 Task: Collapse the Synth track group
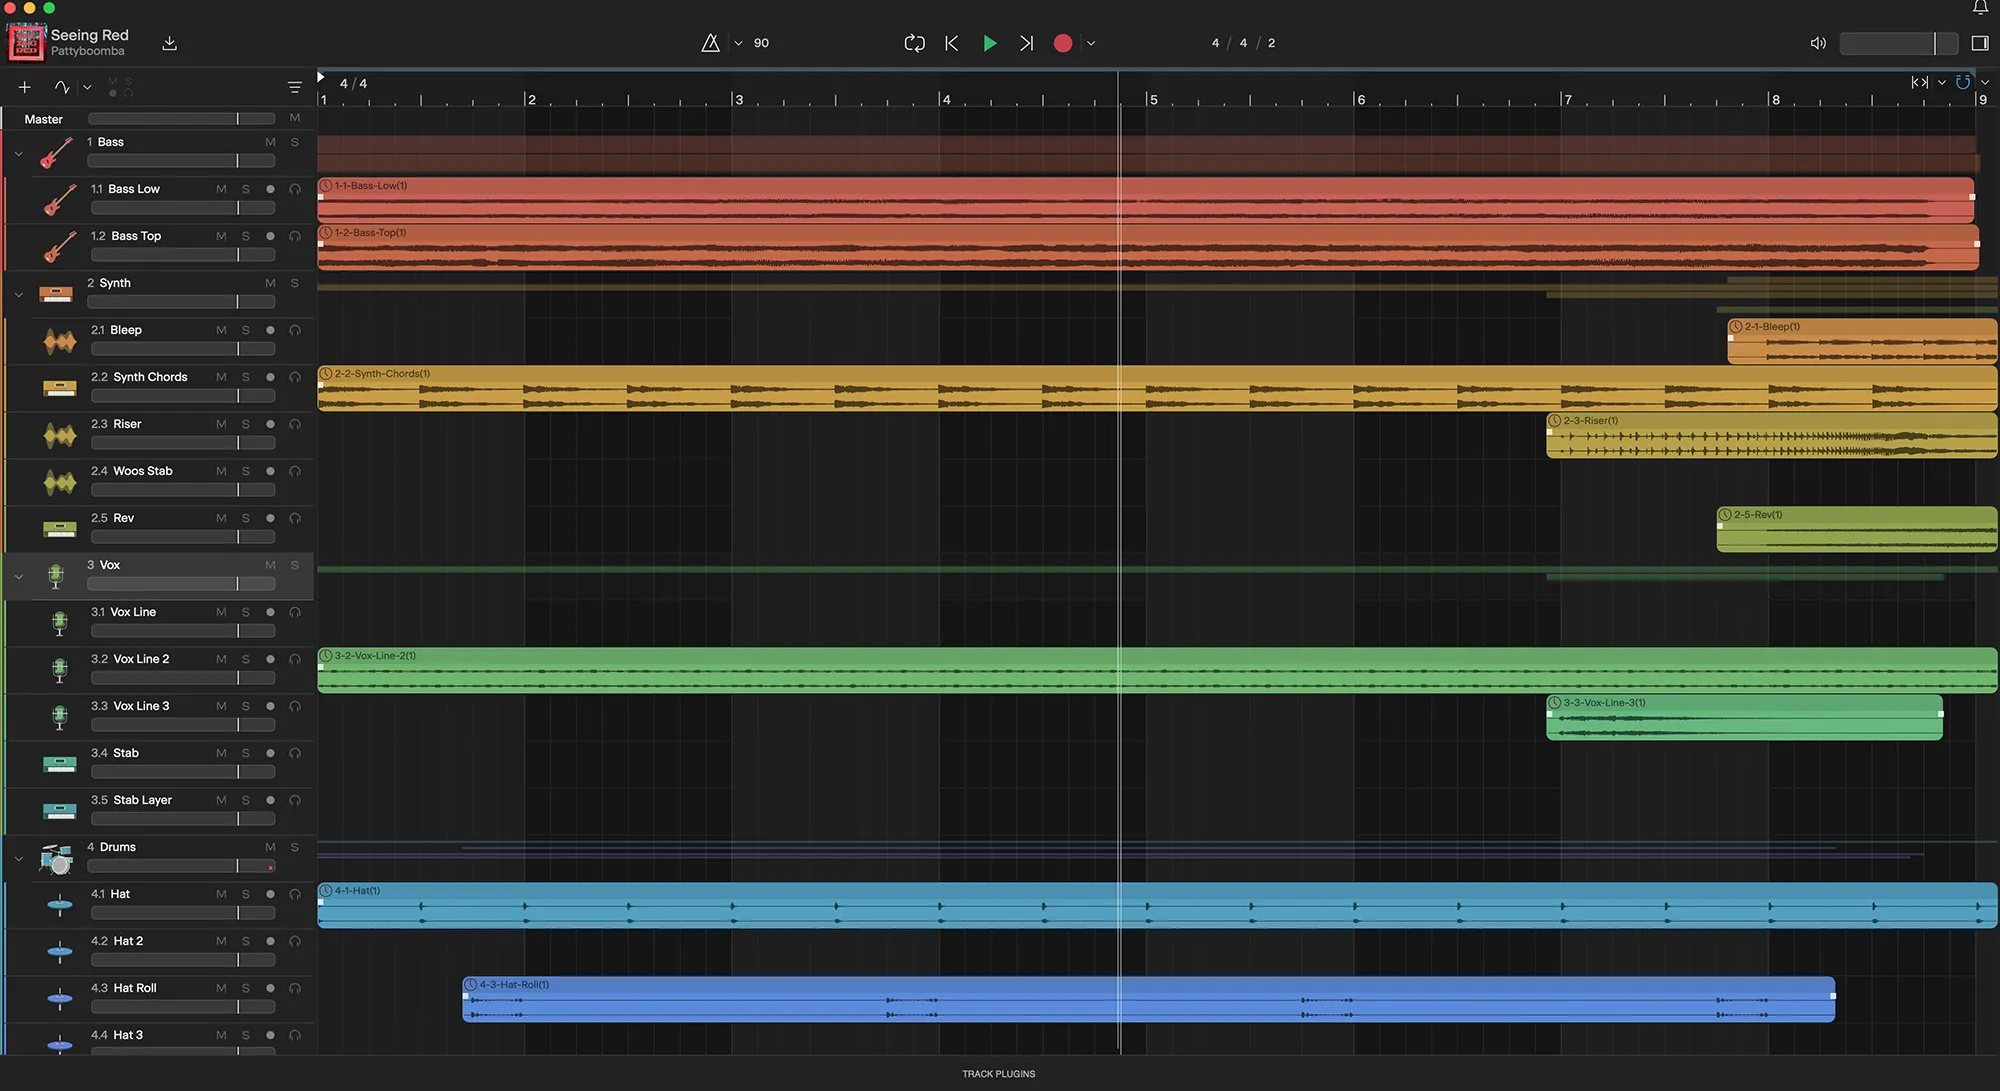(18, 295)
